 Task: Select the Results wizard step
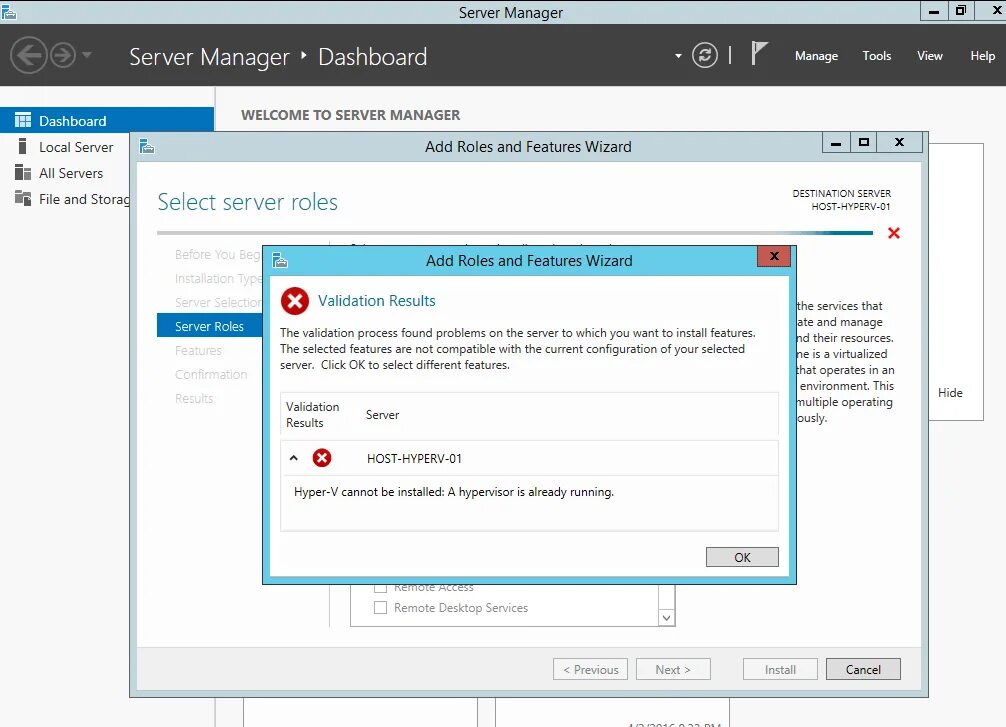[x=194, y=398]
